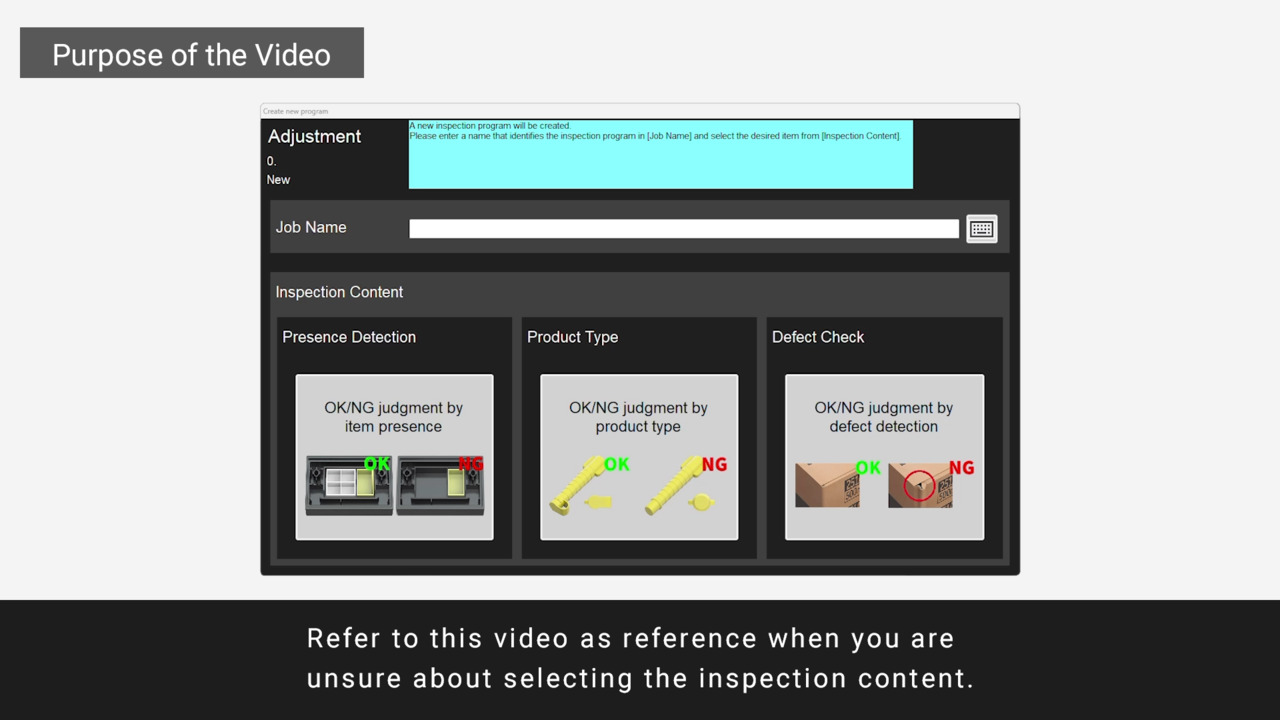This screenshot has height=720, width=1280.
Task: Click the Inspection Content section header
Action: click(x=339, y=292)
